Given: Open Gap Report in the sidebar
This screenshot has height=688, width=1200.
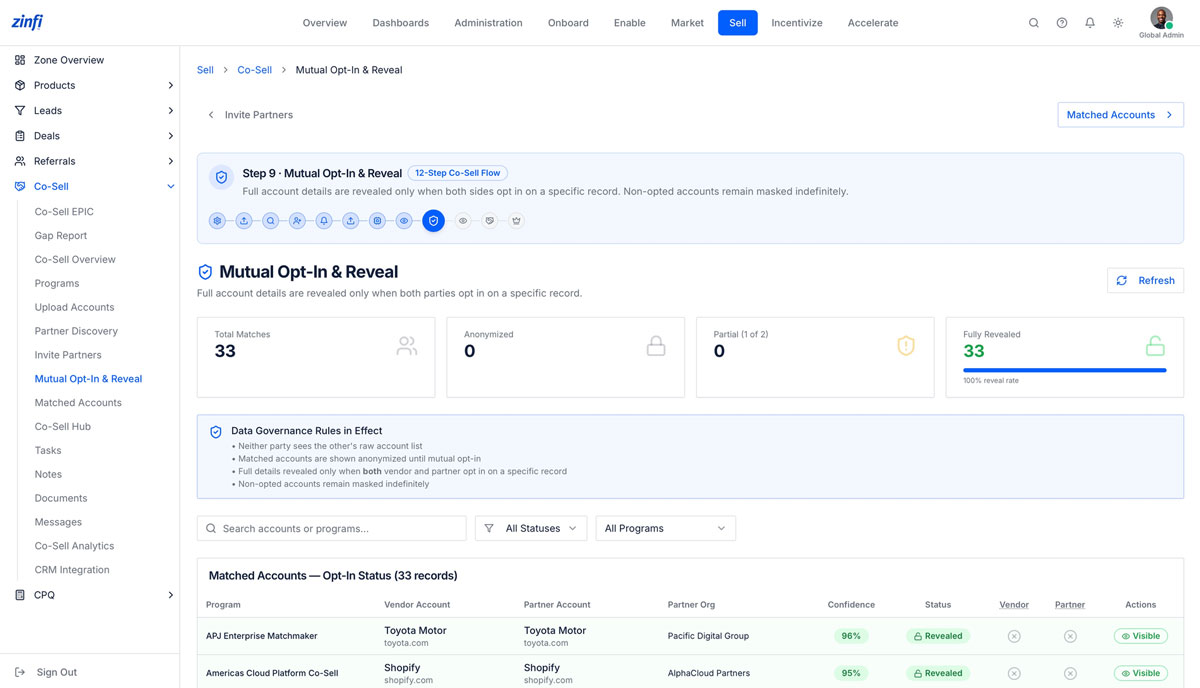Looking at the screenshot, I should pos(61,236).
